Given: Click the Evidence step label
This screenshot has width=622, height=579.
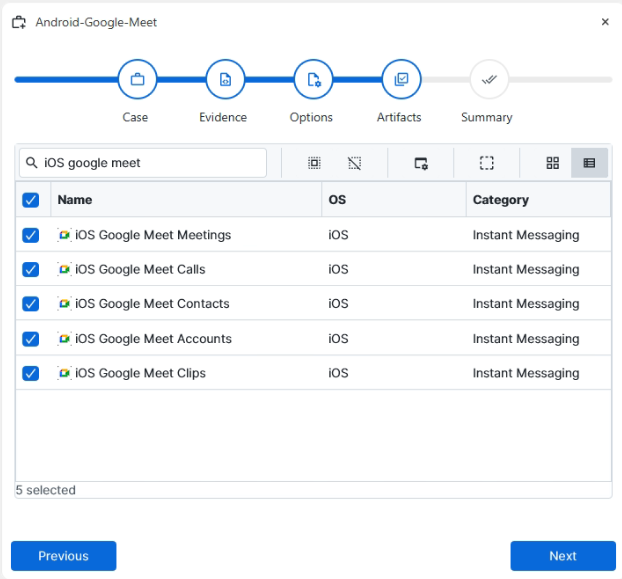Looking at the screenshot, I should tap(223, 117).
